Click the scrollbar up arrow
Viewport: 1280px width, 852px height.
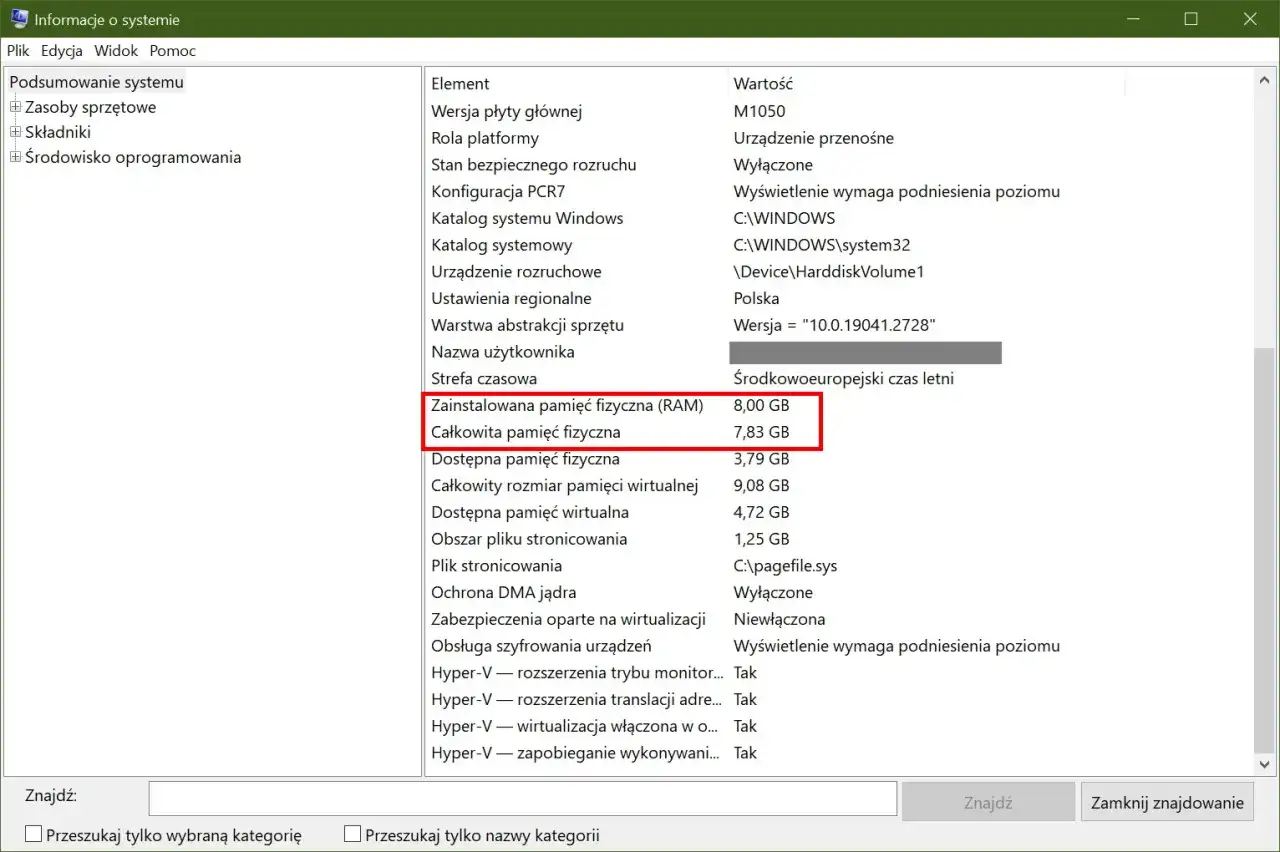coord(1262,81)
